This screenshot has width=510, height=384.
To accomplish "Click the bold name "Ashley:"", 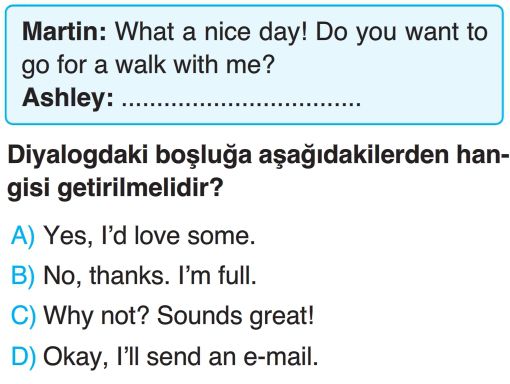I will point(68,98).
